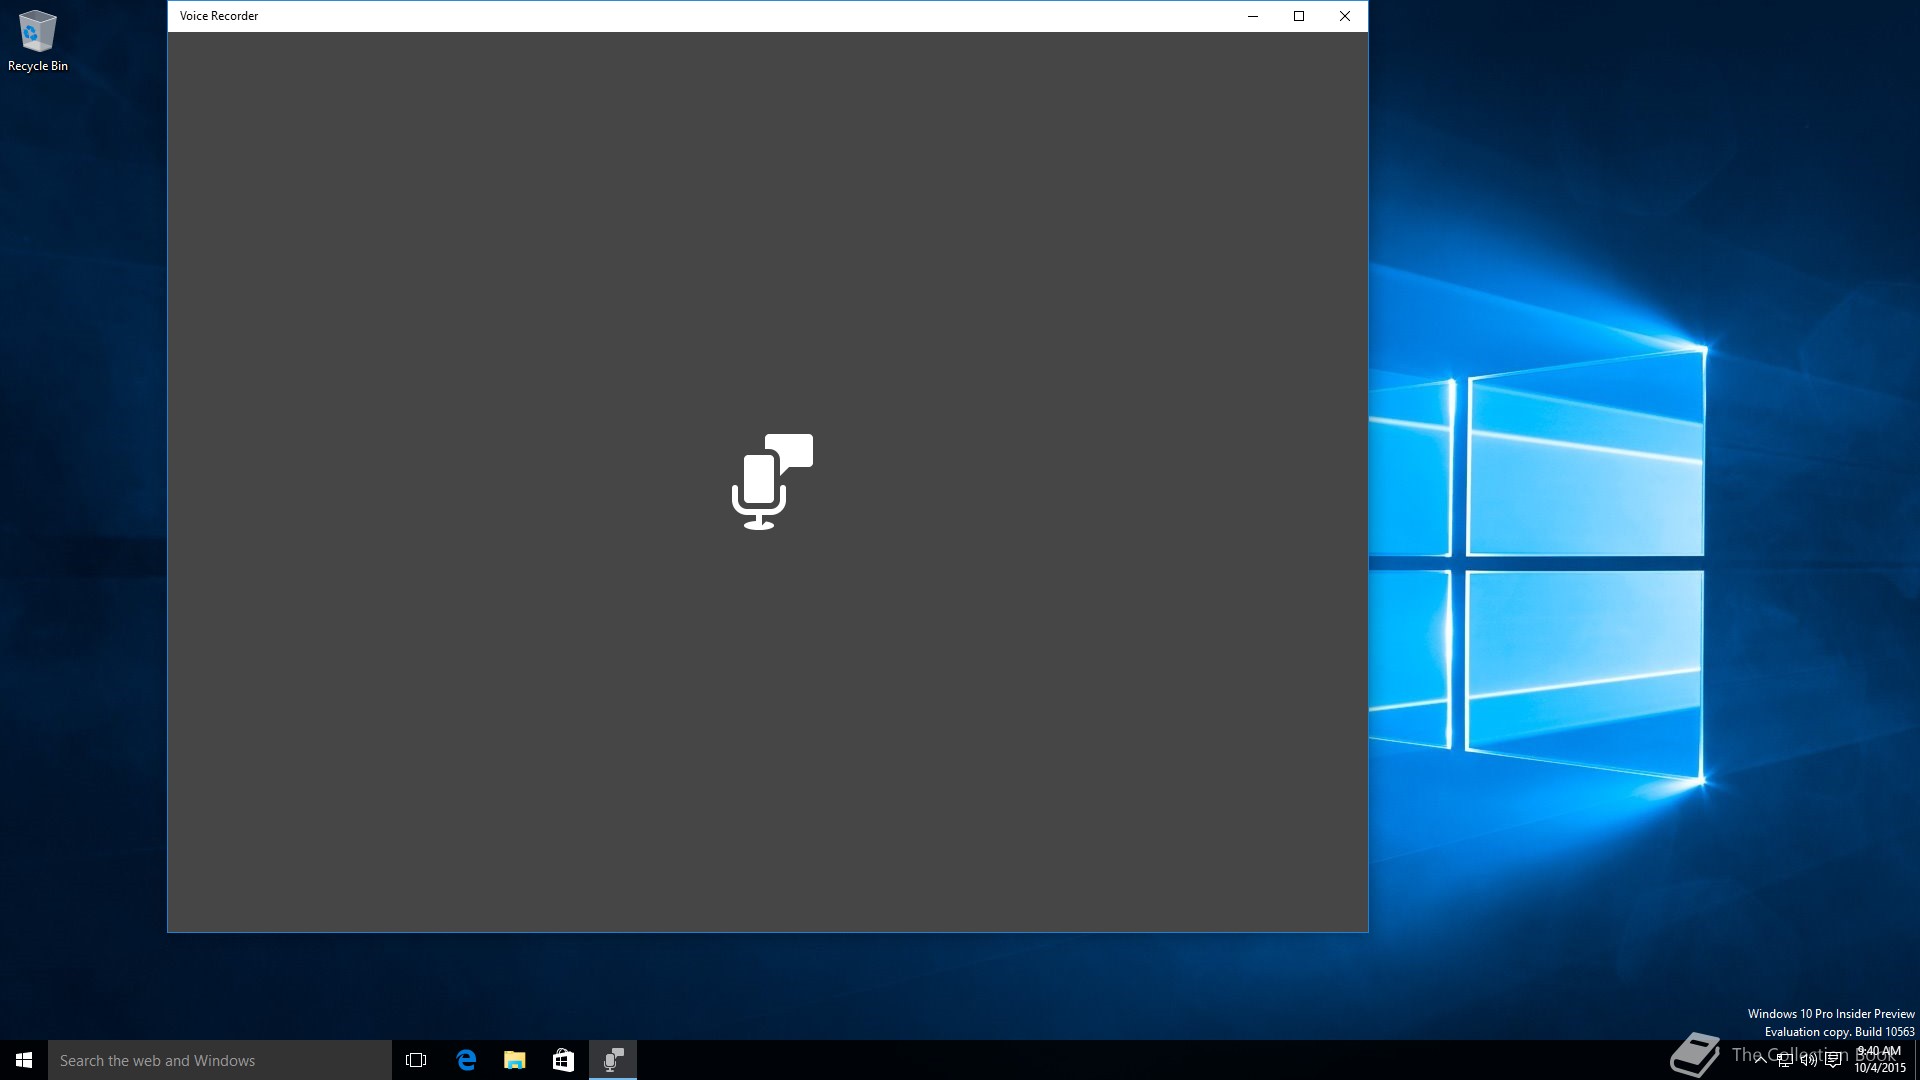
Task: Launch Microsoft Edge from the taskbar
Action: [x=466, y=1060]
